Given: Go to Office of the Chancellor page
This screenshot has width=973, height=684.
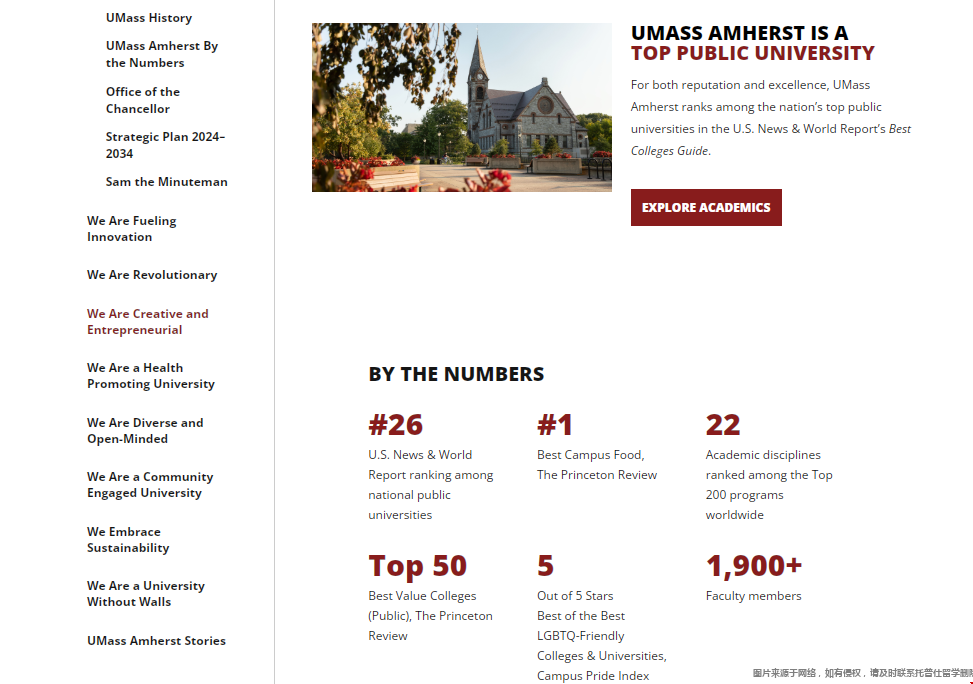Looking at the screenshot, I should (143, 100).
